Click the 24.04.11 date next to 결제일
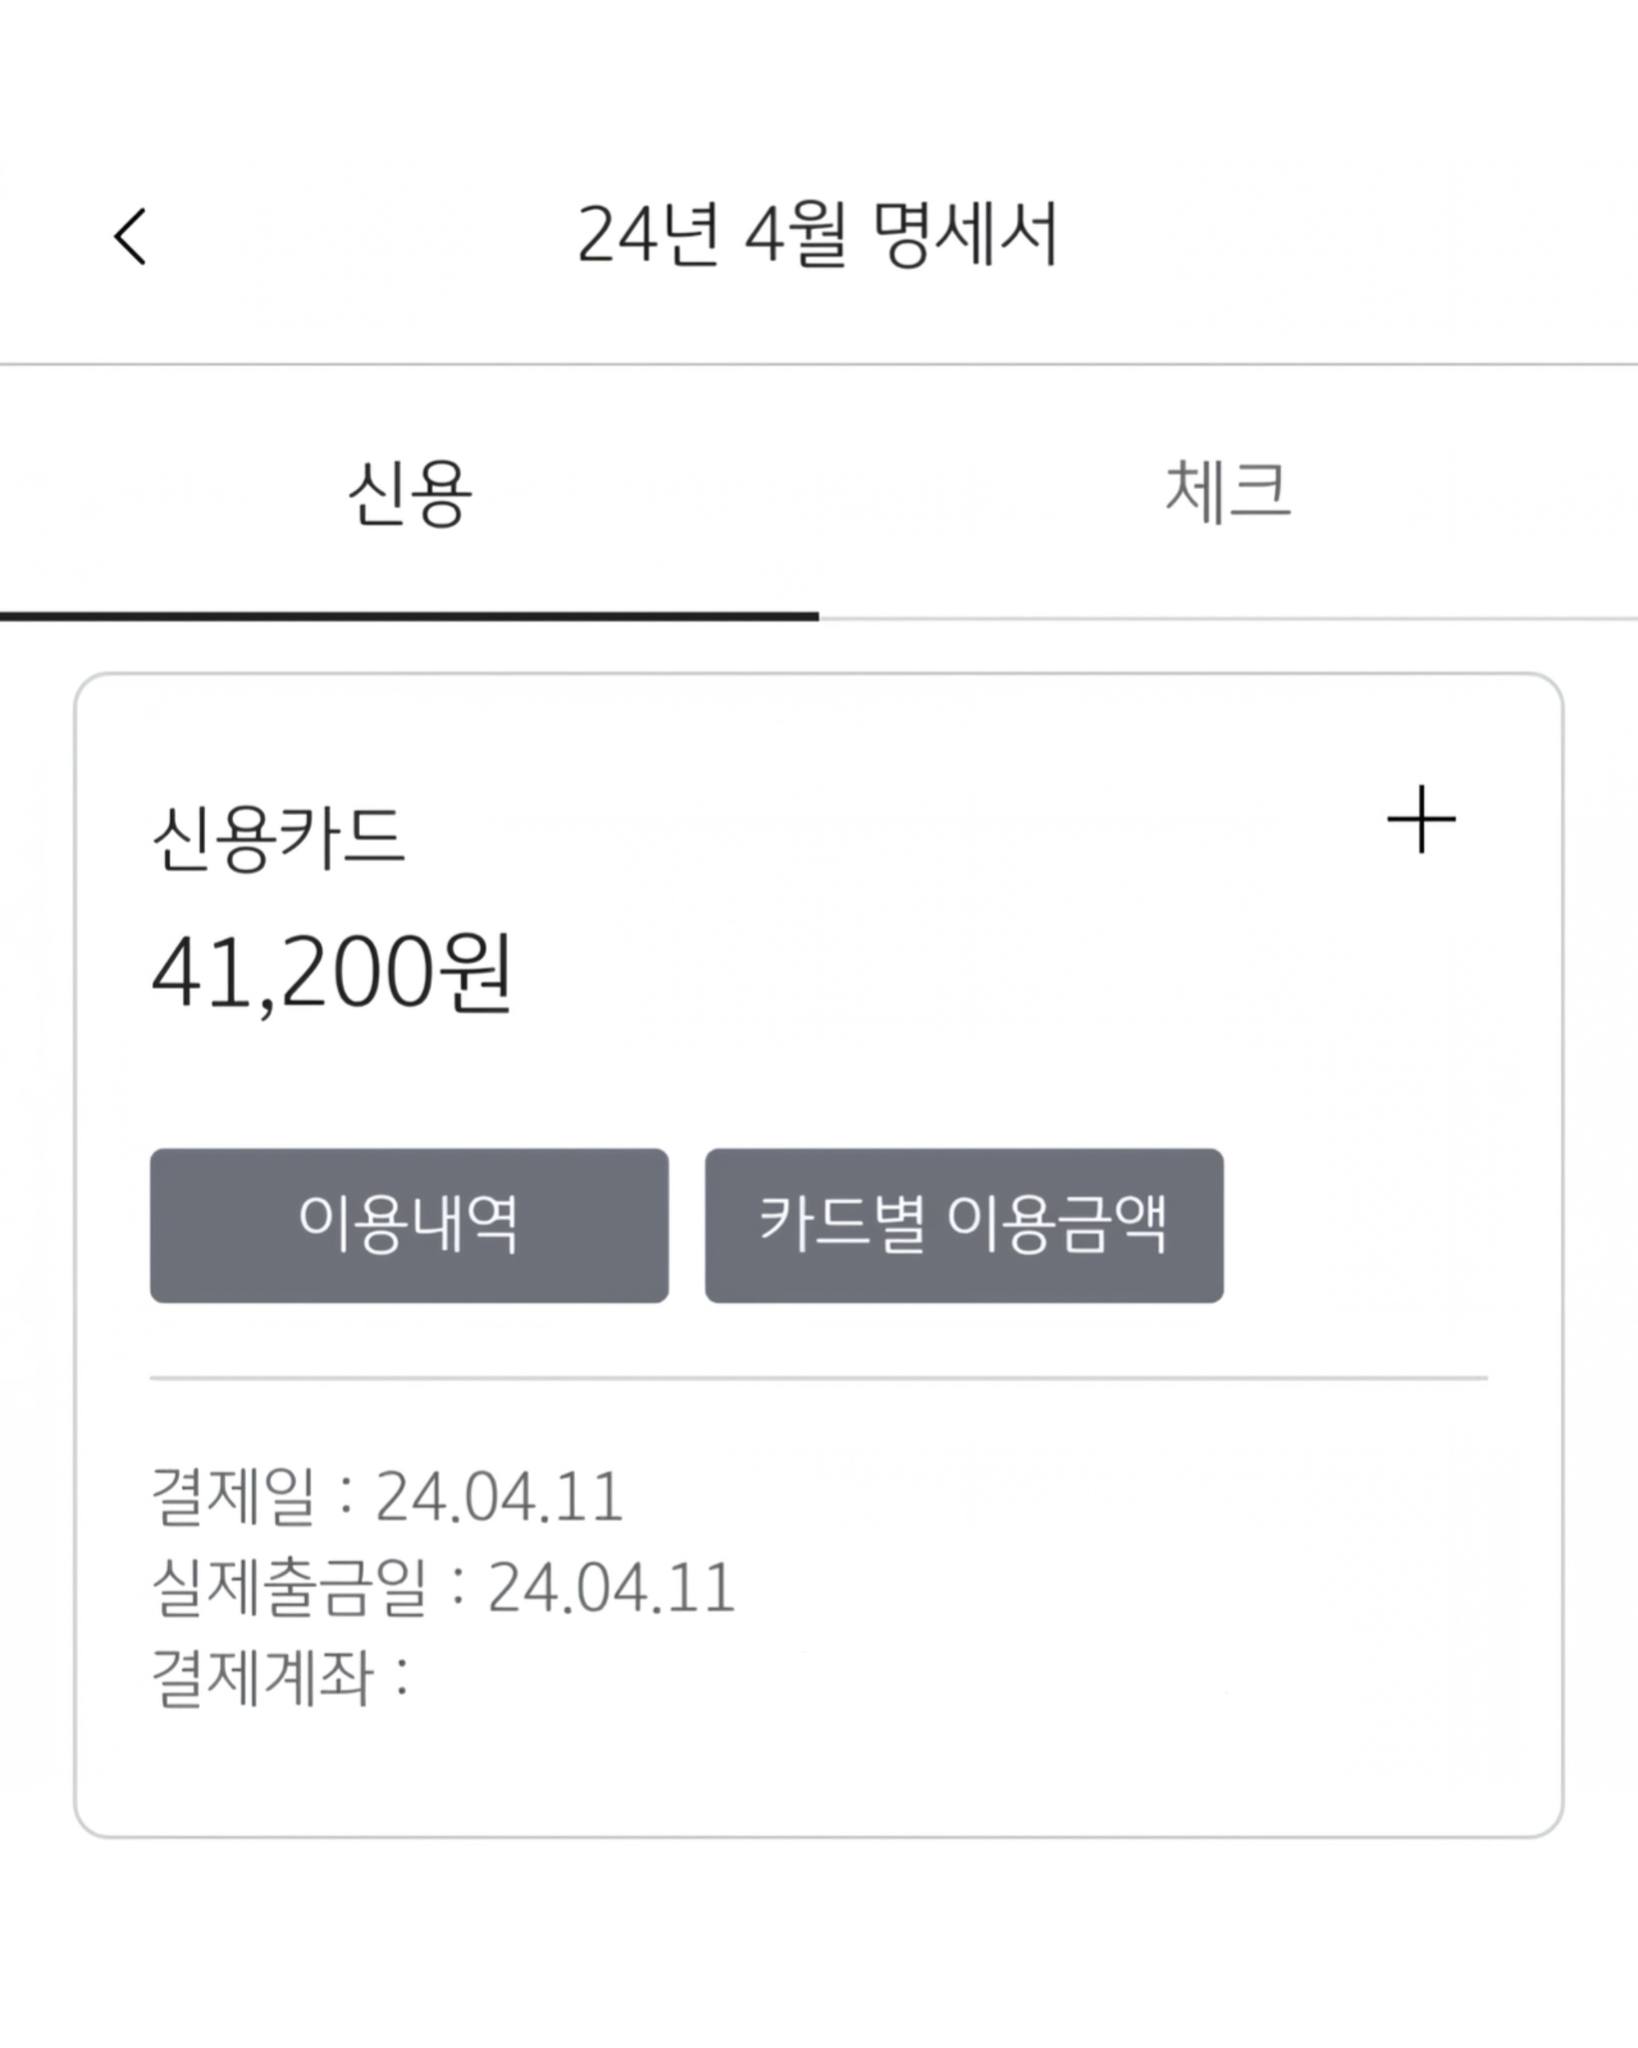 click(499, 1497)
